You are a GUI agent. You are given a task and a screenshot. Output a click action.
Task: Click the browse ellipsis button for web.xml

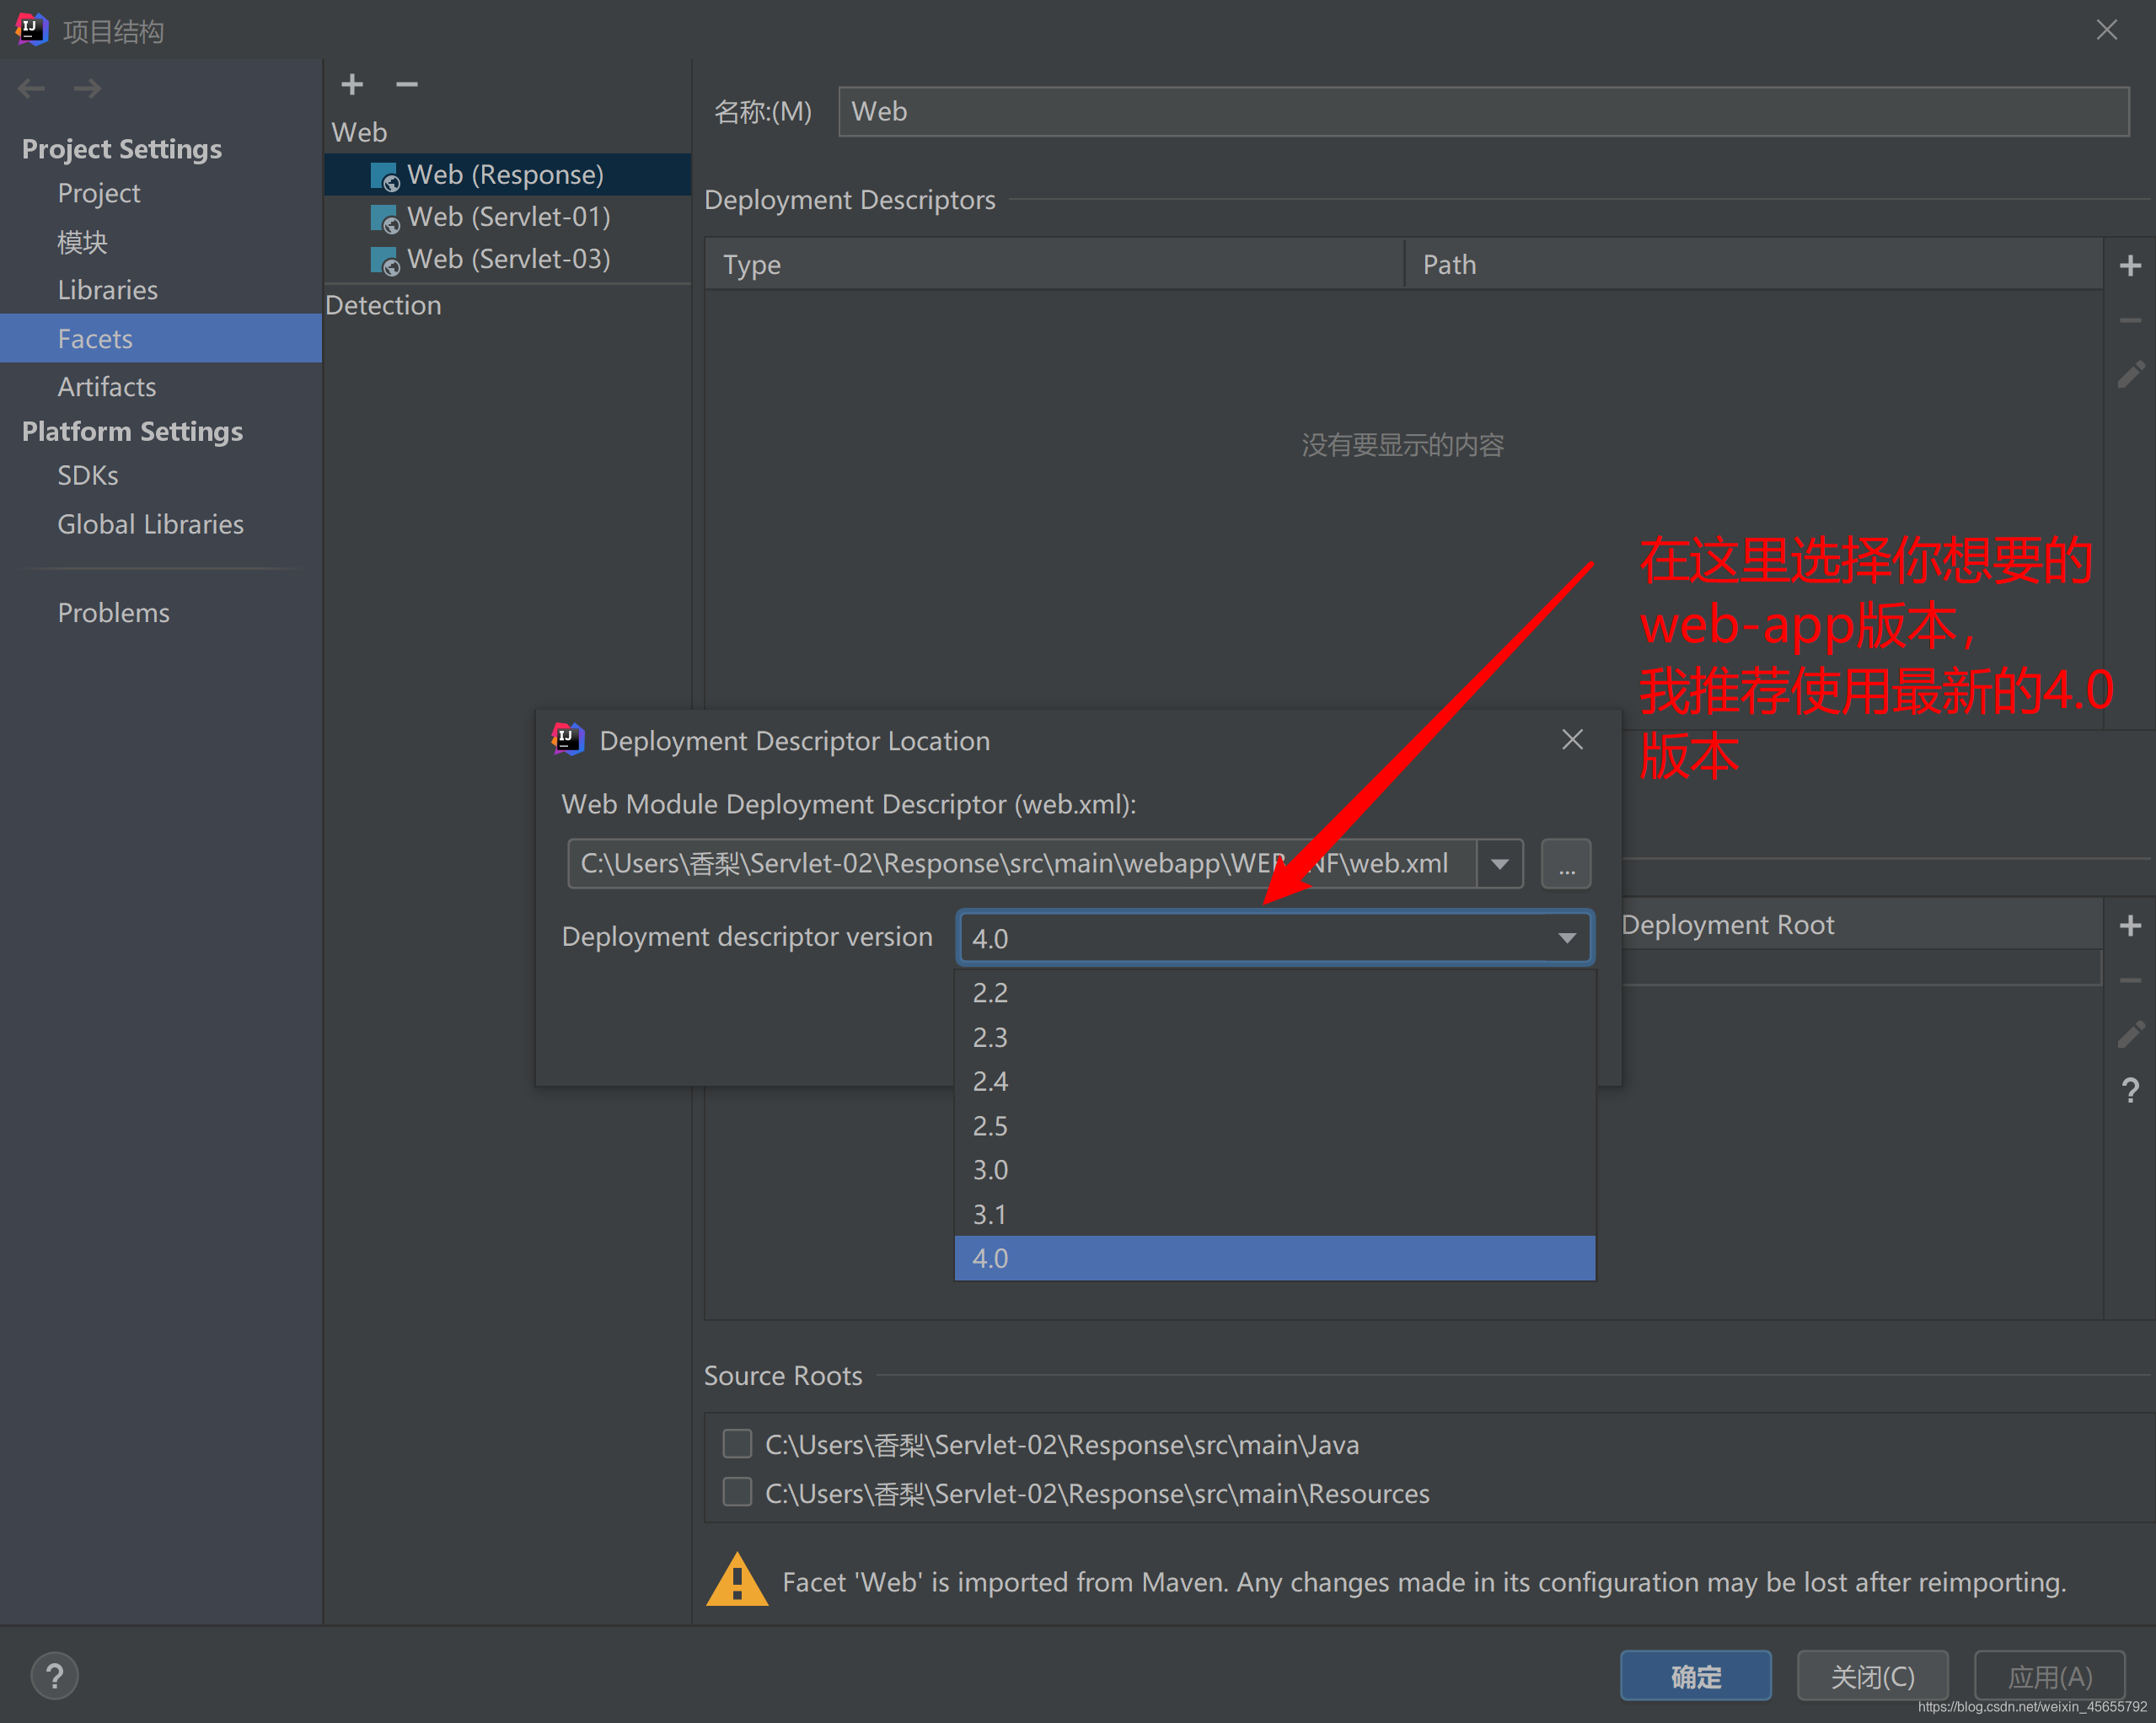pos(1566,864)
